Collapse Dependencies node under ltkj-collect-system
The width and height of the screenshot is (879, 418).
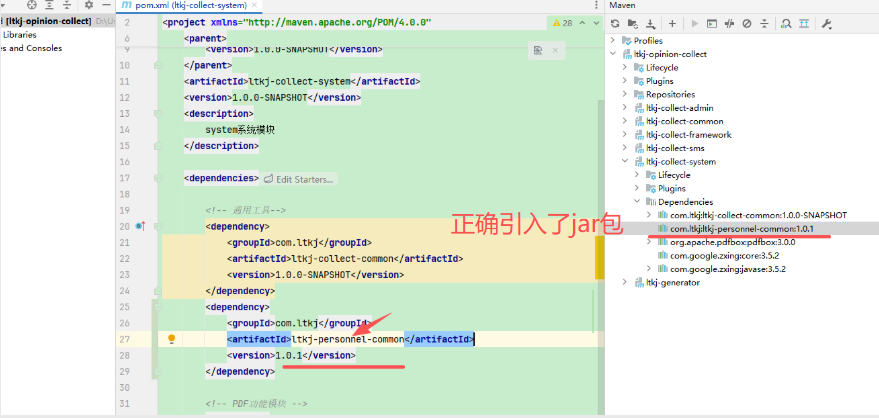(637, 202)
